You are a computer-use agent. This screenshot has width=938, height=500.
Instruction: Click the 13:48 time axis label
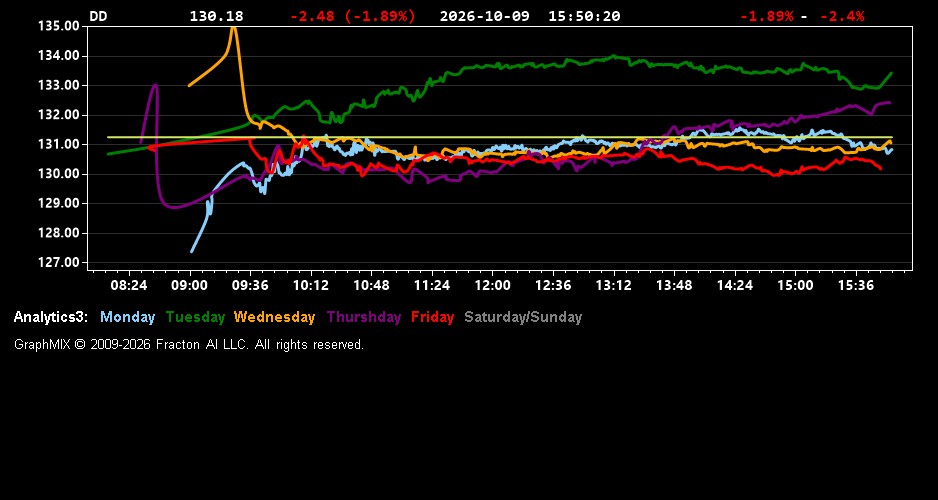tap(674, 285)
